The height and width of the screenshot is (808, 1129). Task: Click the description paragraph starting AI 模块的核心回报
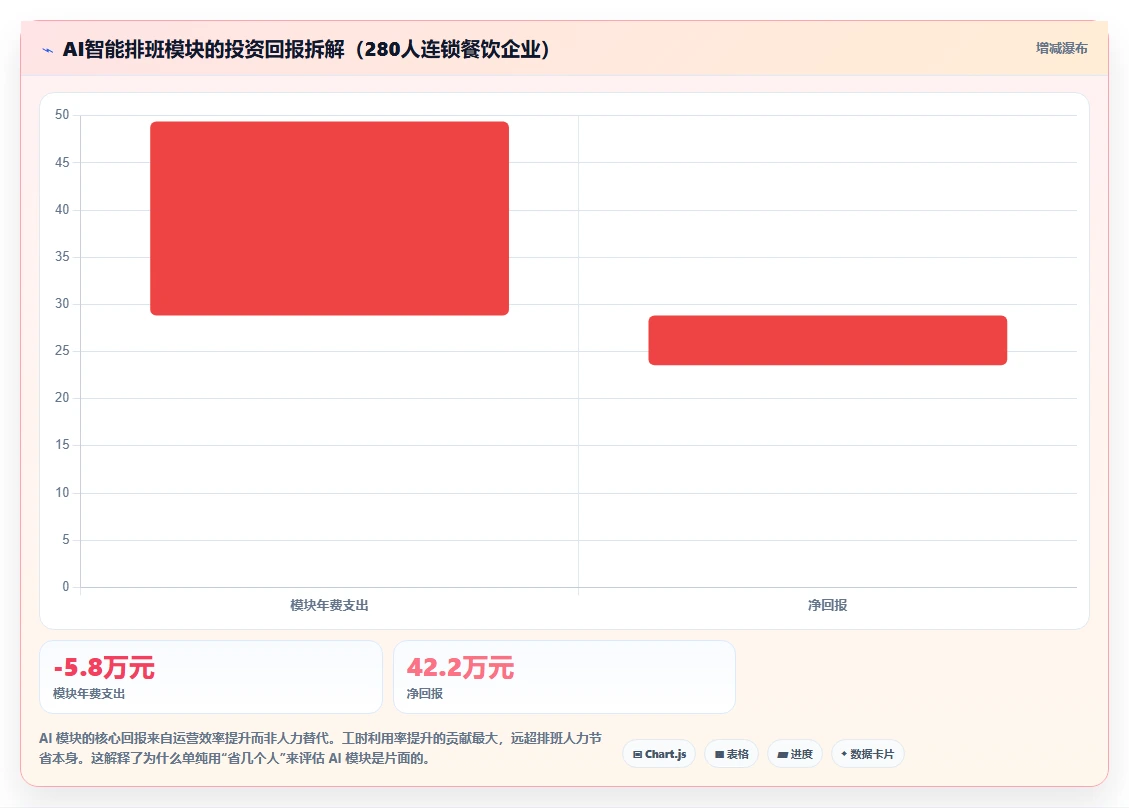[320, 748]
